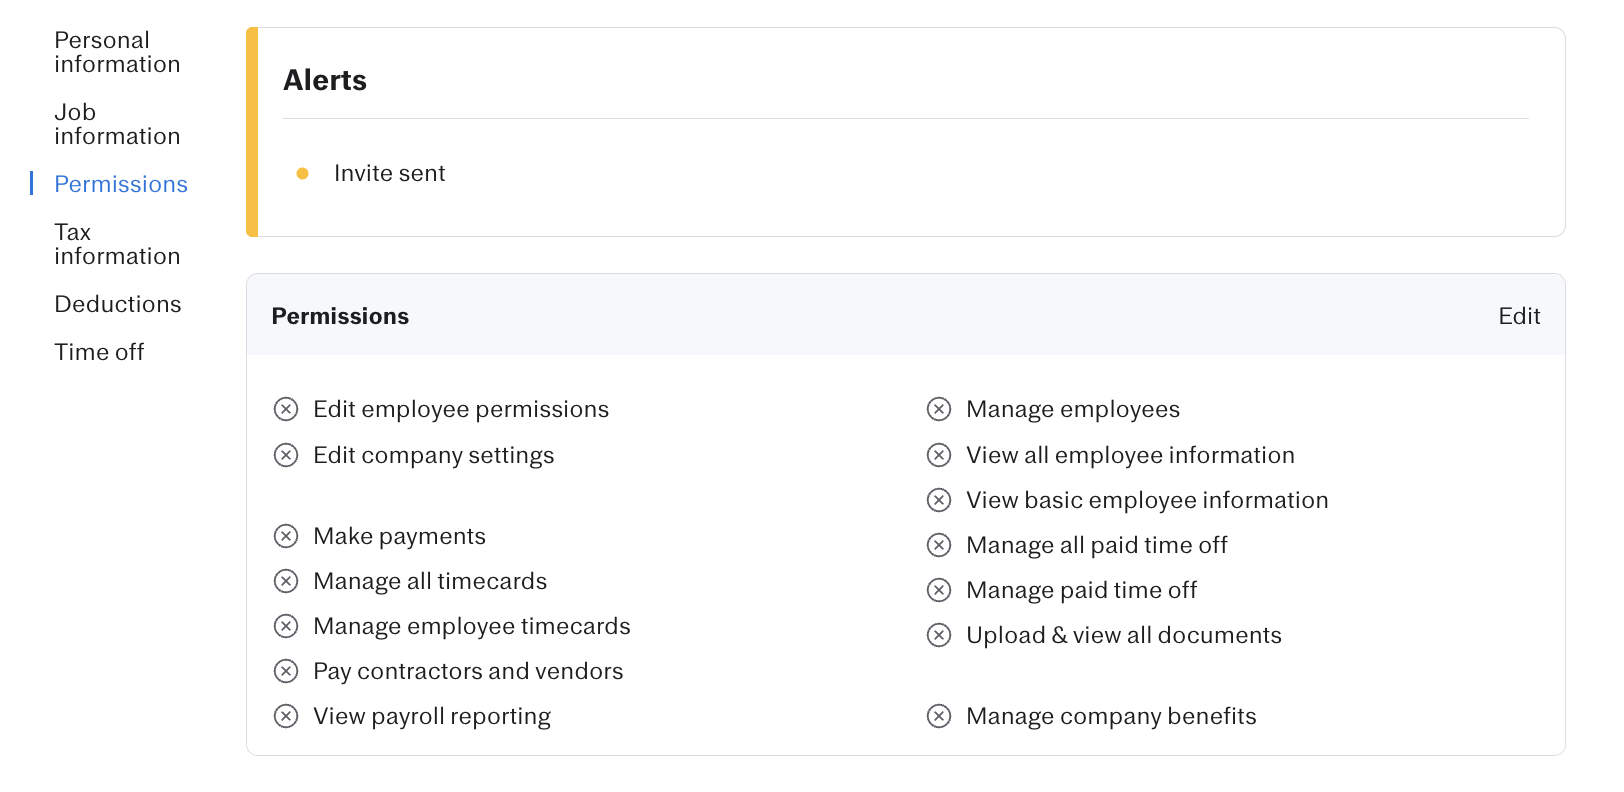Click the X icon next to Pay contractors and vendors
Screen dimensions: 1624x792
286,671
